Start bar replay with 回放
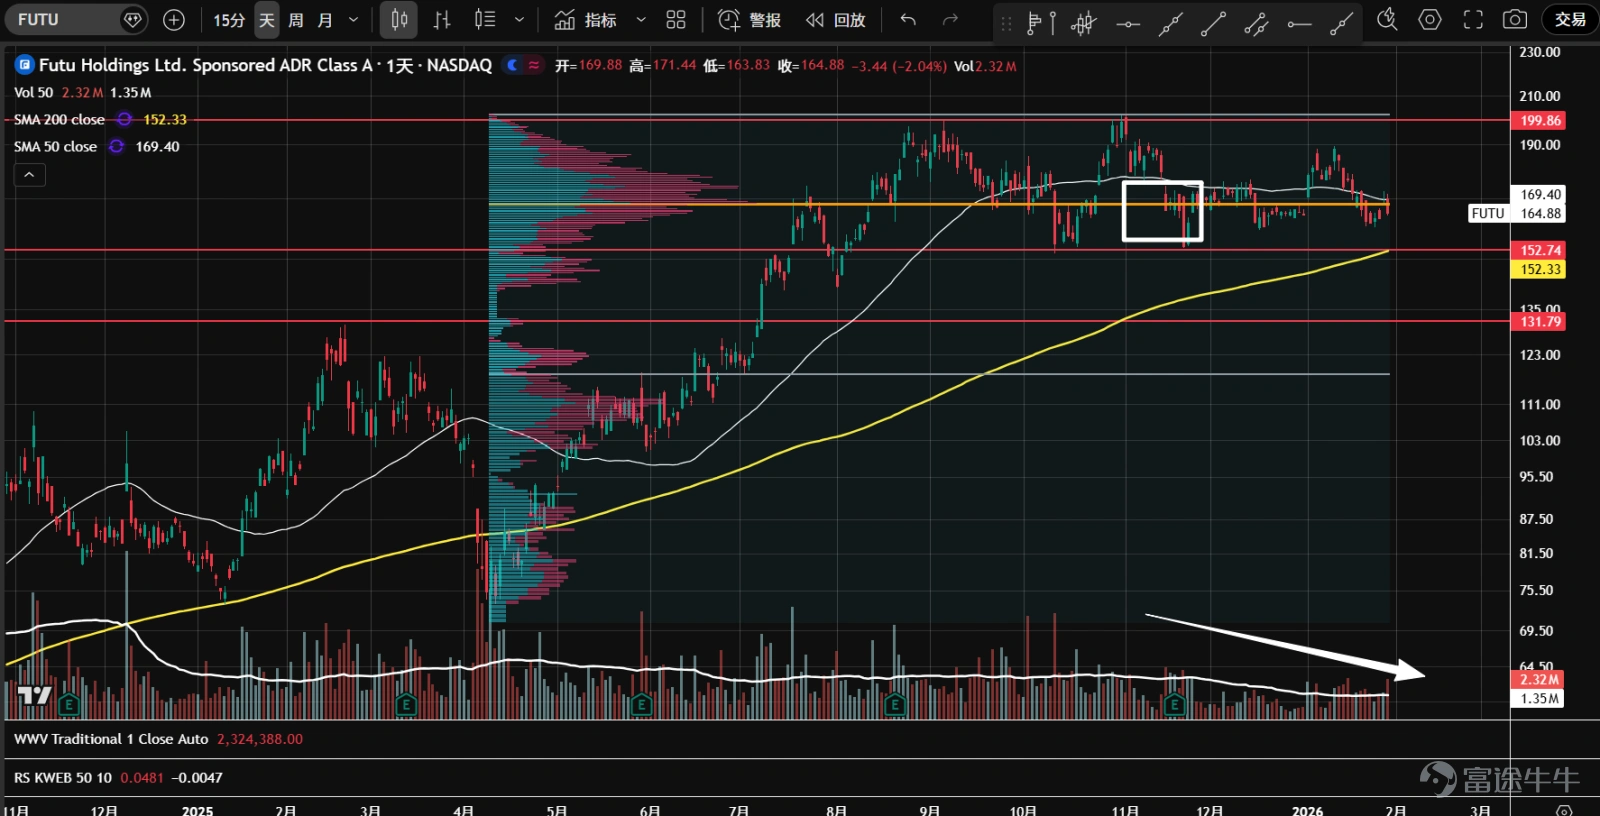Screen dimensions: 1600x816 (x=836, y=20)
